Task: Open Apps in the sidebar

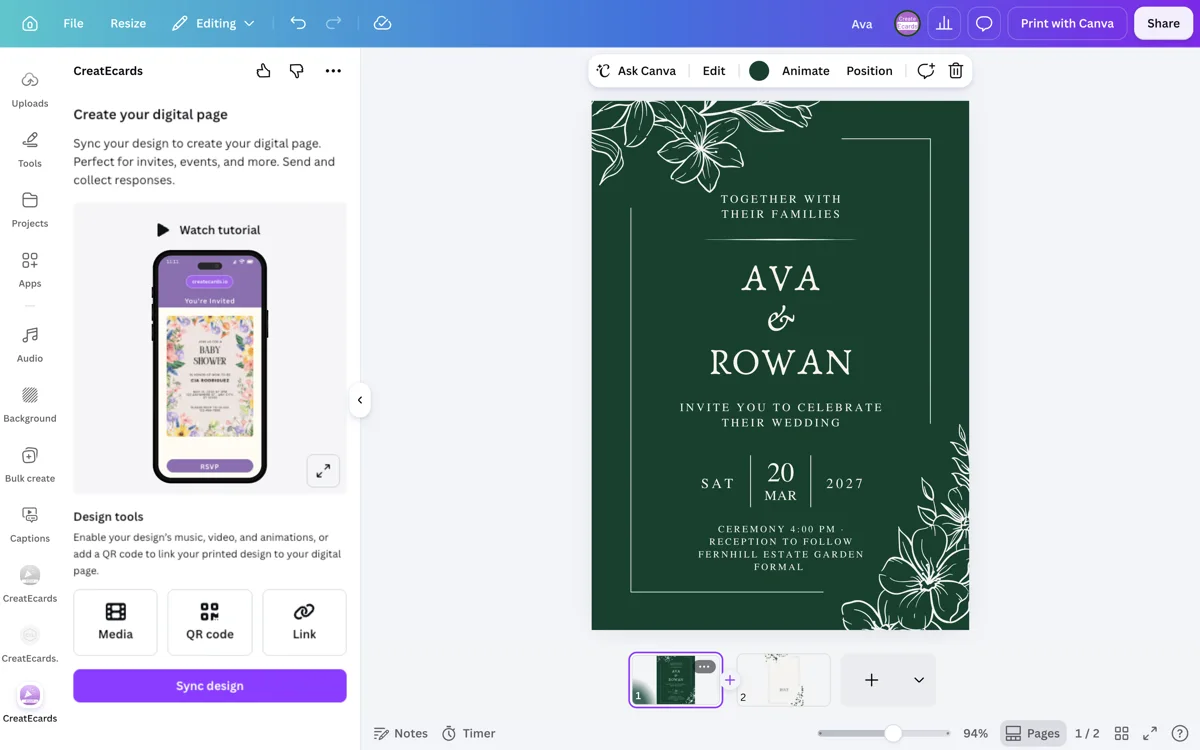Action: 30,269
